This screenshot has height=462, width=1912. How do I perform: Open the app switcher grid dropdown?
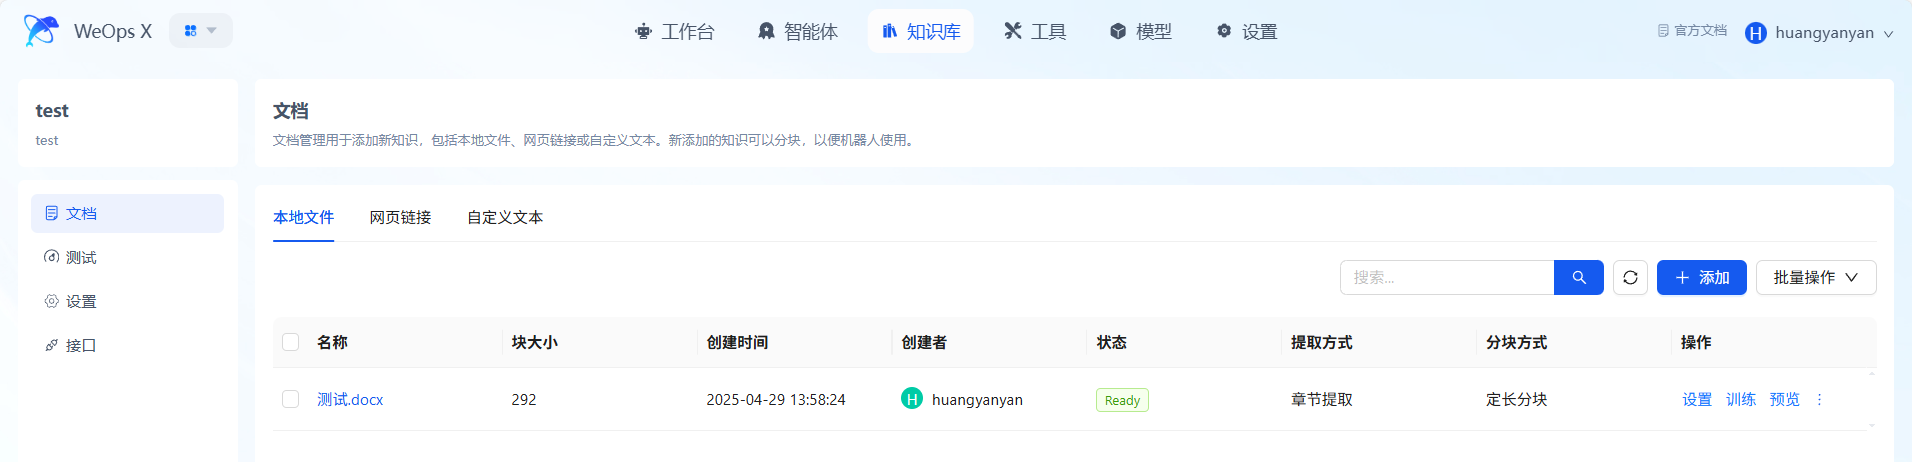point(201,31)
